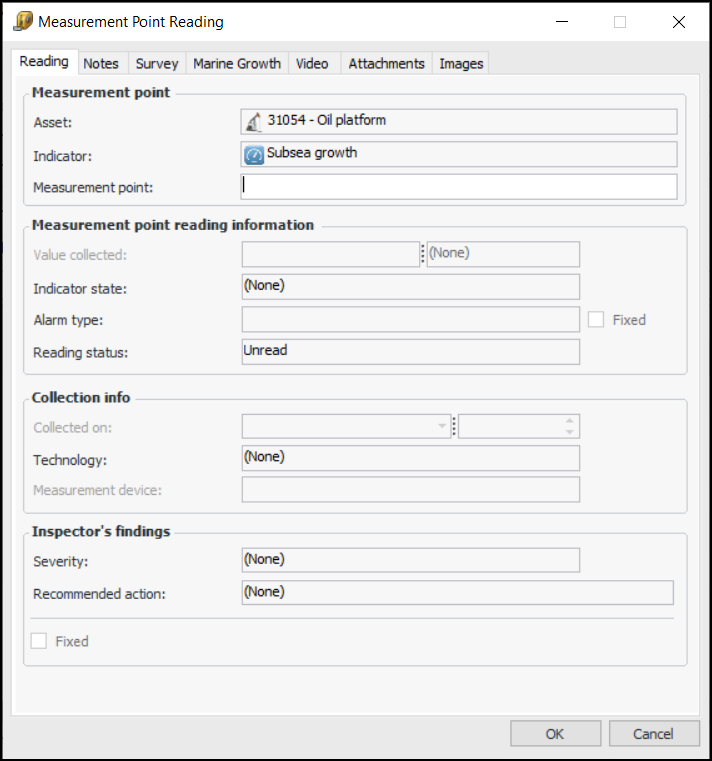This screenshot has width=712, height=761.
Task: Open the Marine Growth tab
Action: tap(237, 64)
